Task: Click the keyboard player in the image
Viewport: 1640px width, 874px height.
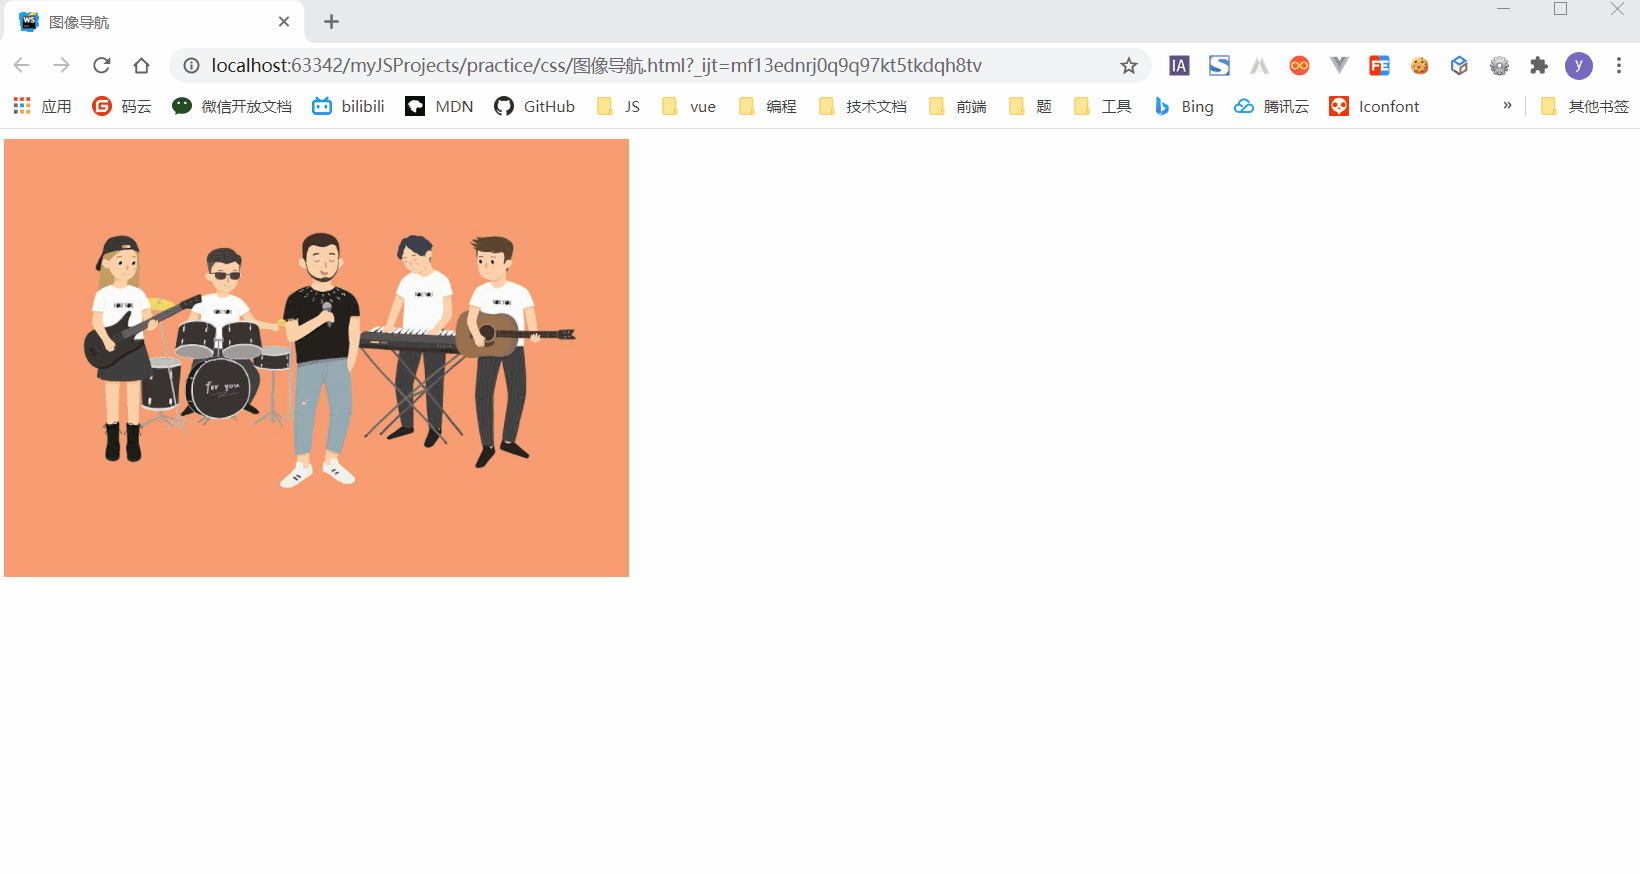Action: (x=421, y=340)
